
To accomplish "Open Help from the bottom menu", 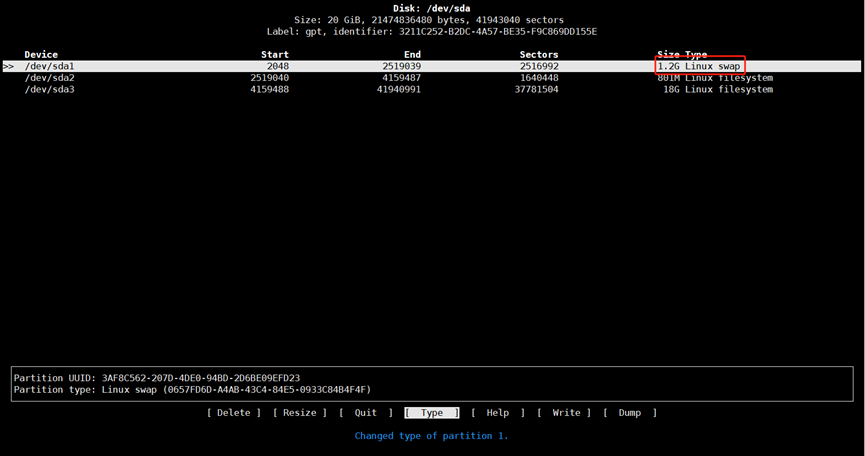I will [497, 413].
